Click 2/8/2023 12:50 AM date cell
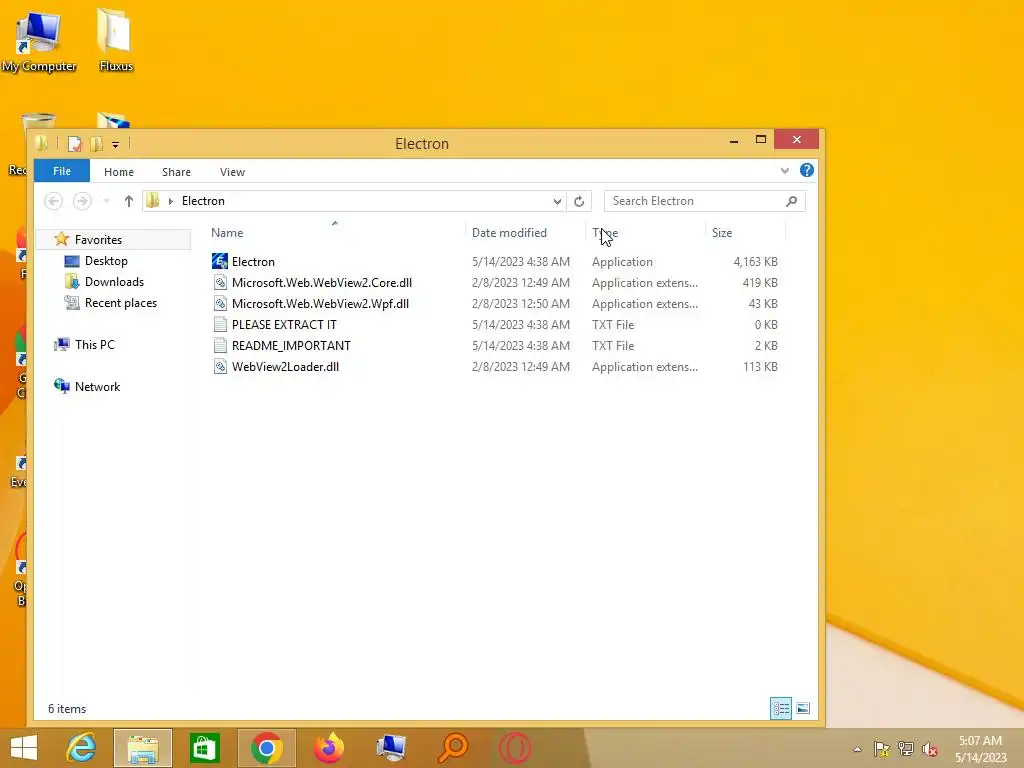The height and width of the screenshot is (768, 1024). (520, 304)
